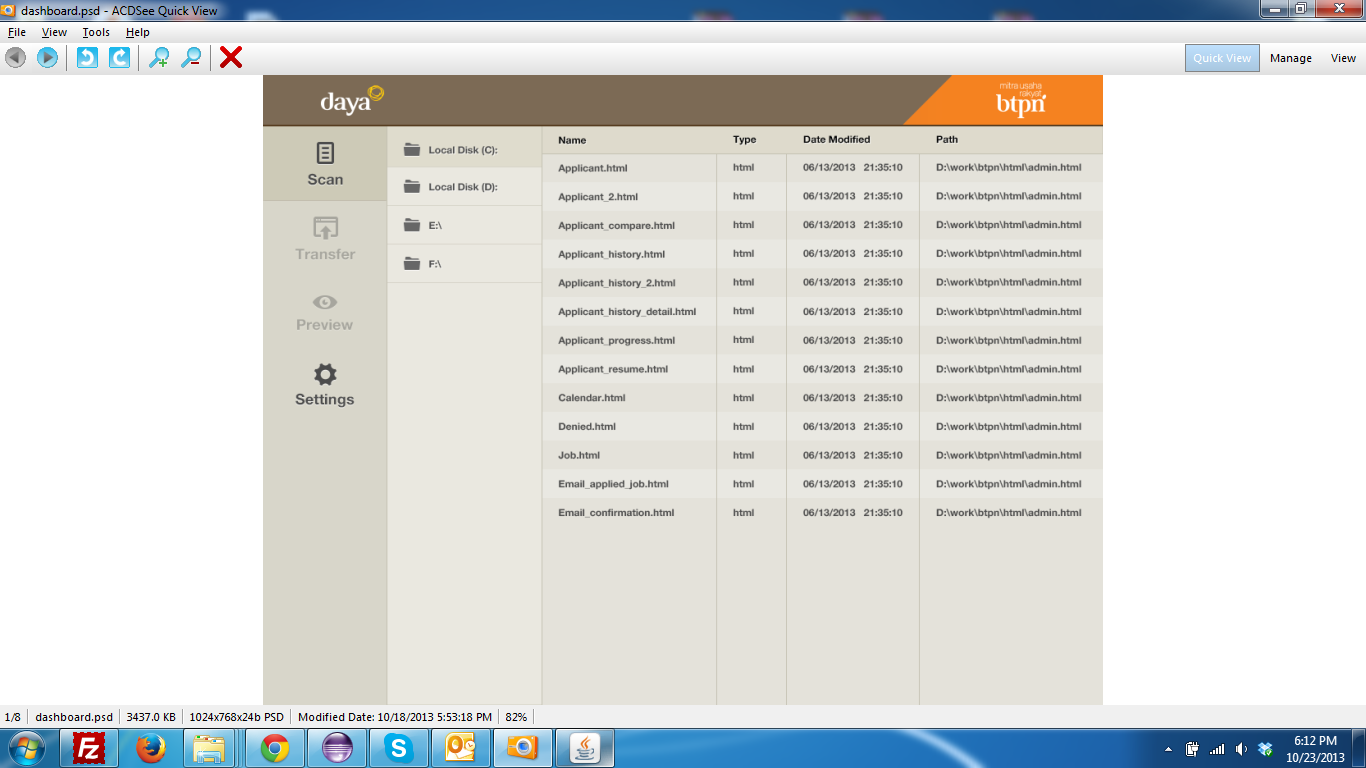The width and height of the screenshot is (1366, 768).
Task: Select the Calendar.html file name
Action: pyautogui.click(x=592, y=398)
